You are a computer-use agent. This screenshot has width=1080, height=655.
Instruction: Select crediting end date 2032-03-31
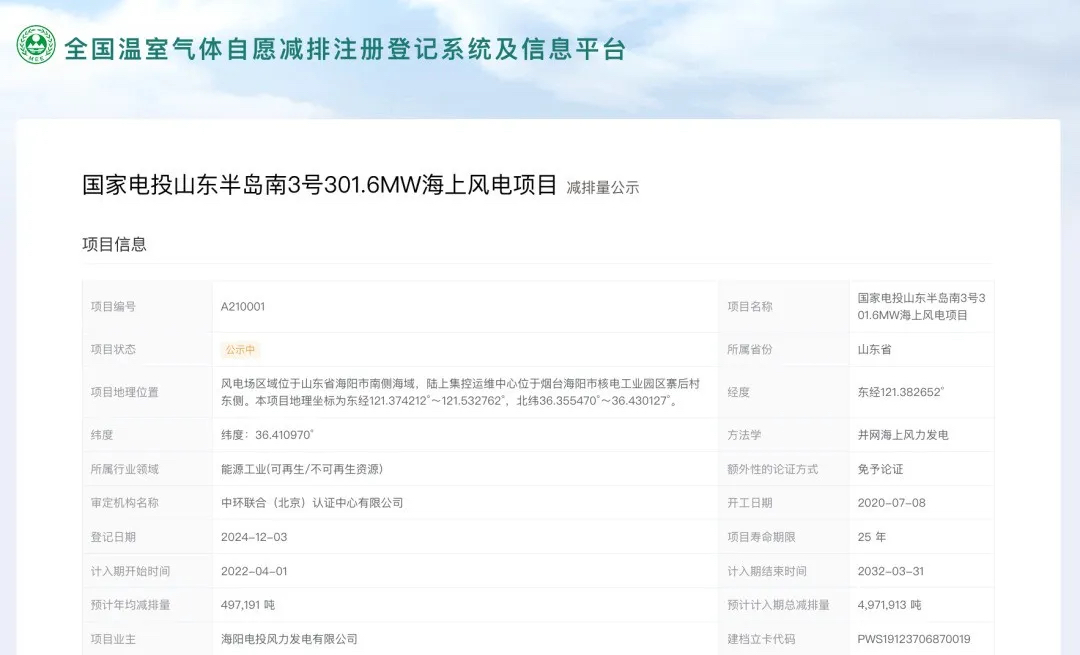click(x=891, y=571)
